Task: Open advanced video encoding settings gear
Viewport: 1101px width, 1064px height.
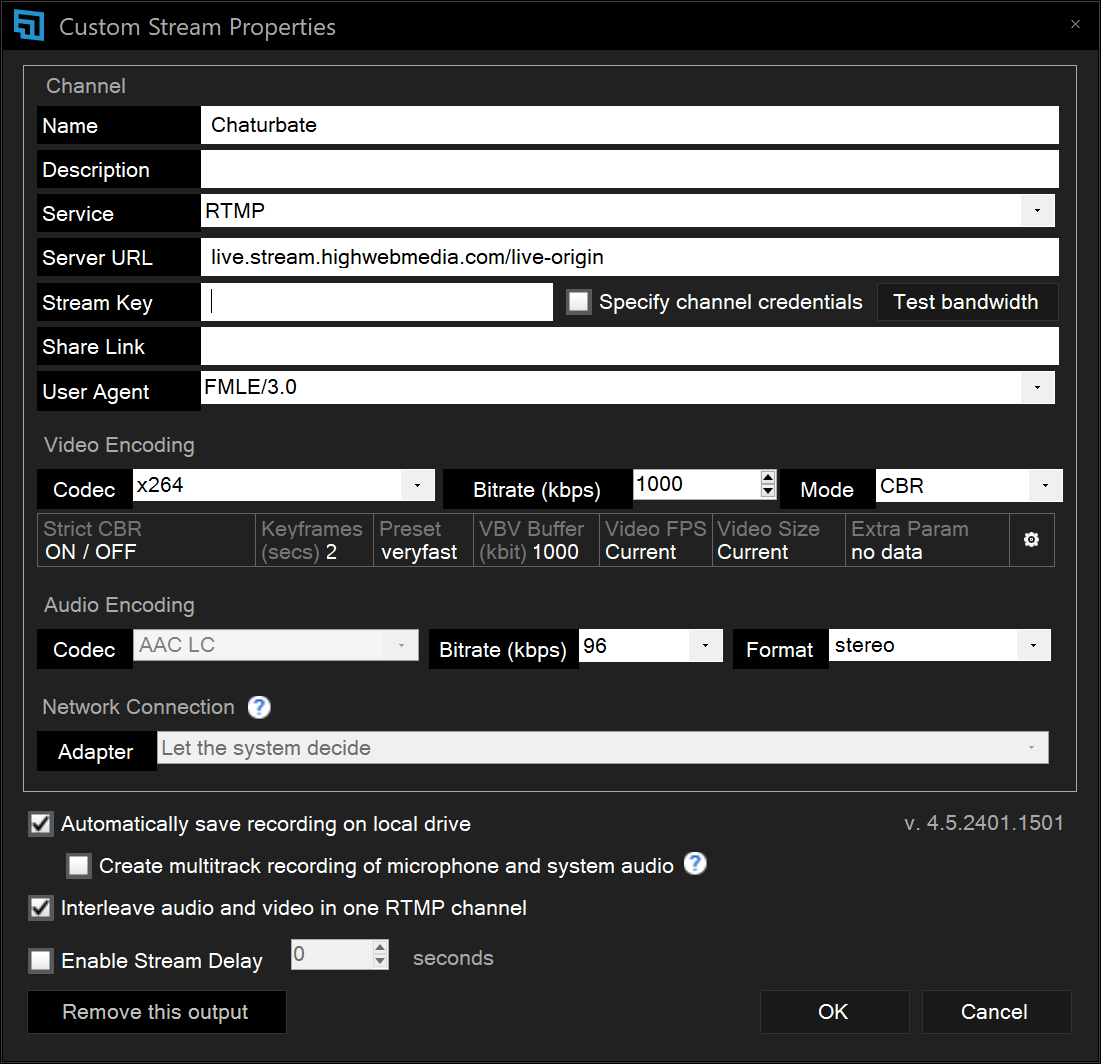Action: point(1031,539)
